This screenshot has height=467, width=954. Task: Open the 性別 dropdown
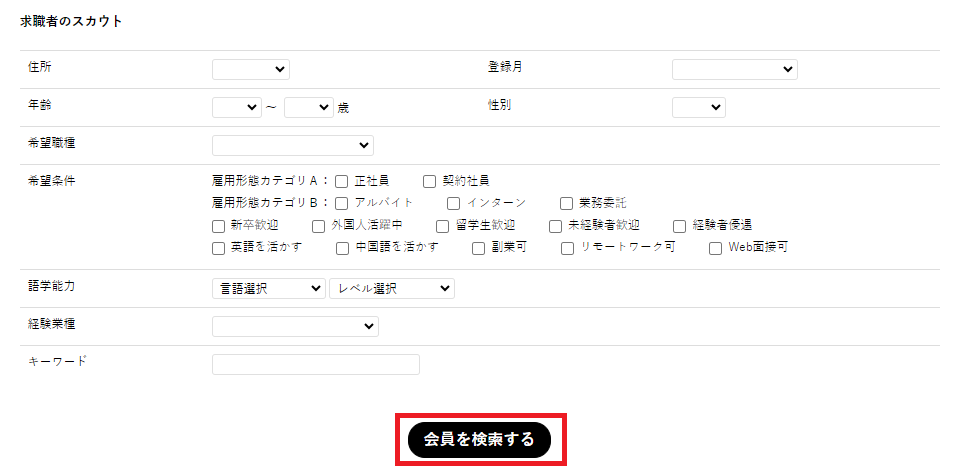[698, 107]
